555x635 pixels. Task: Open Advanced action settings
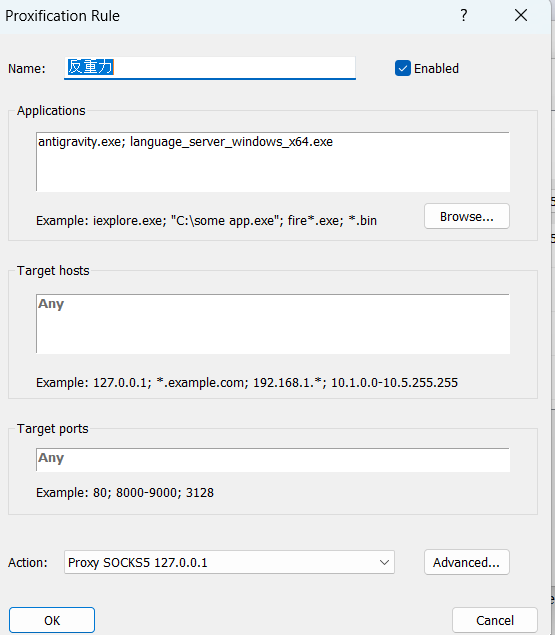coord(467,562)
